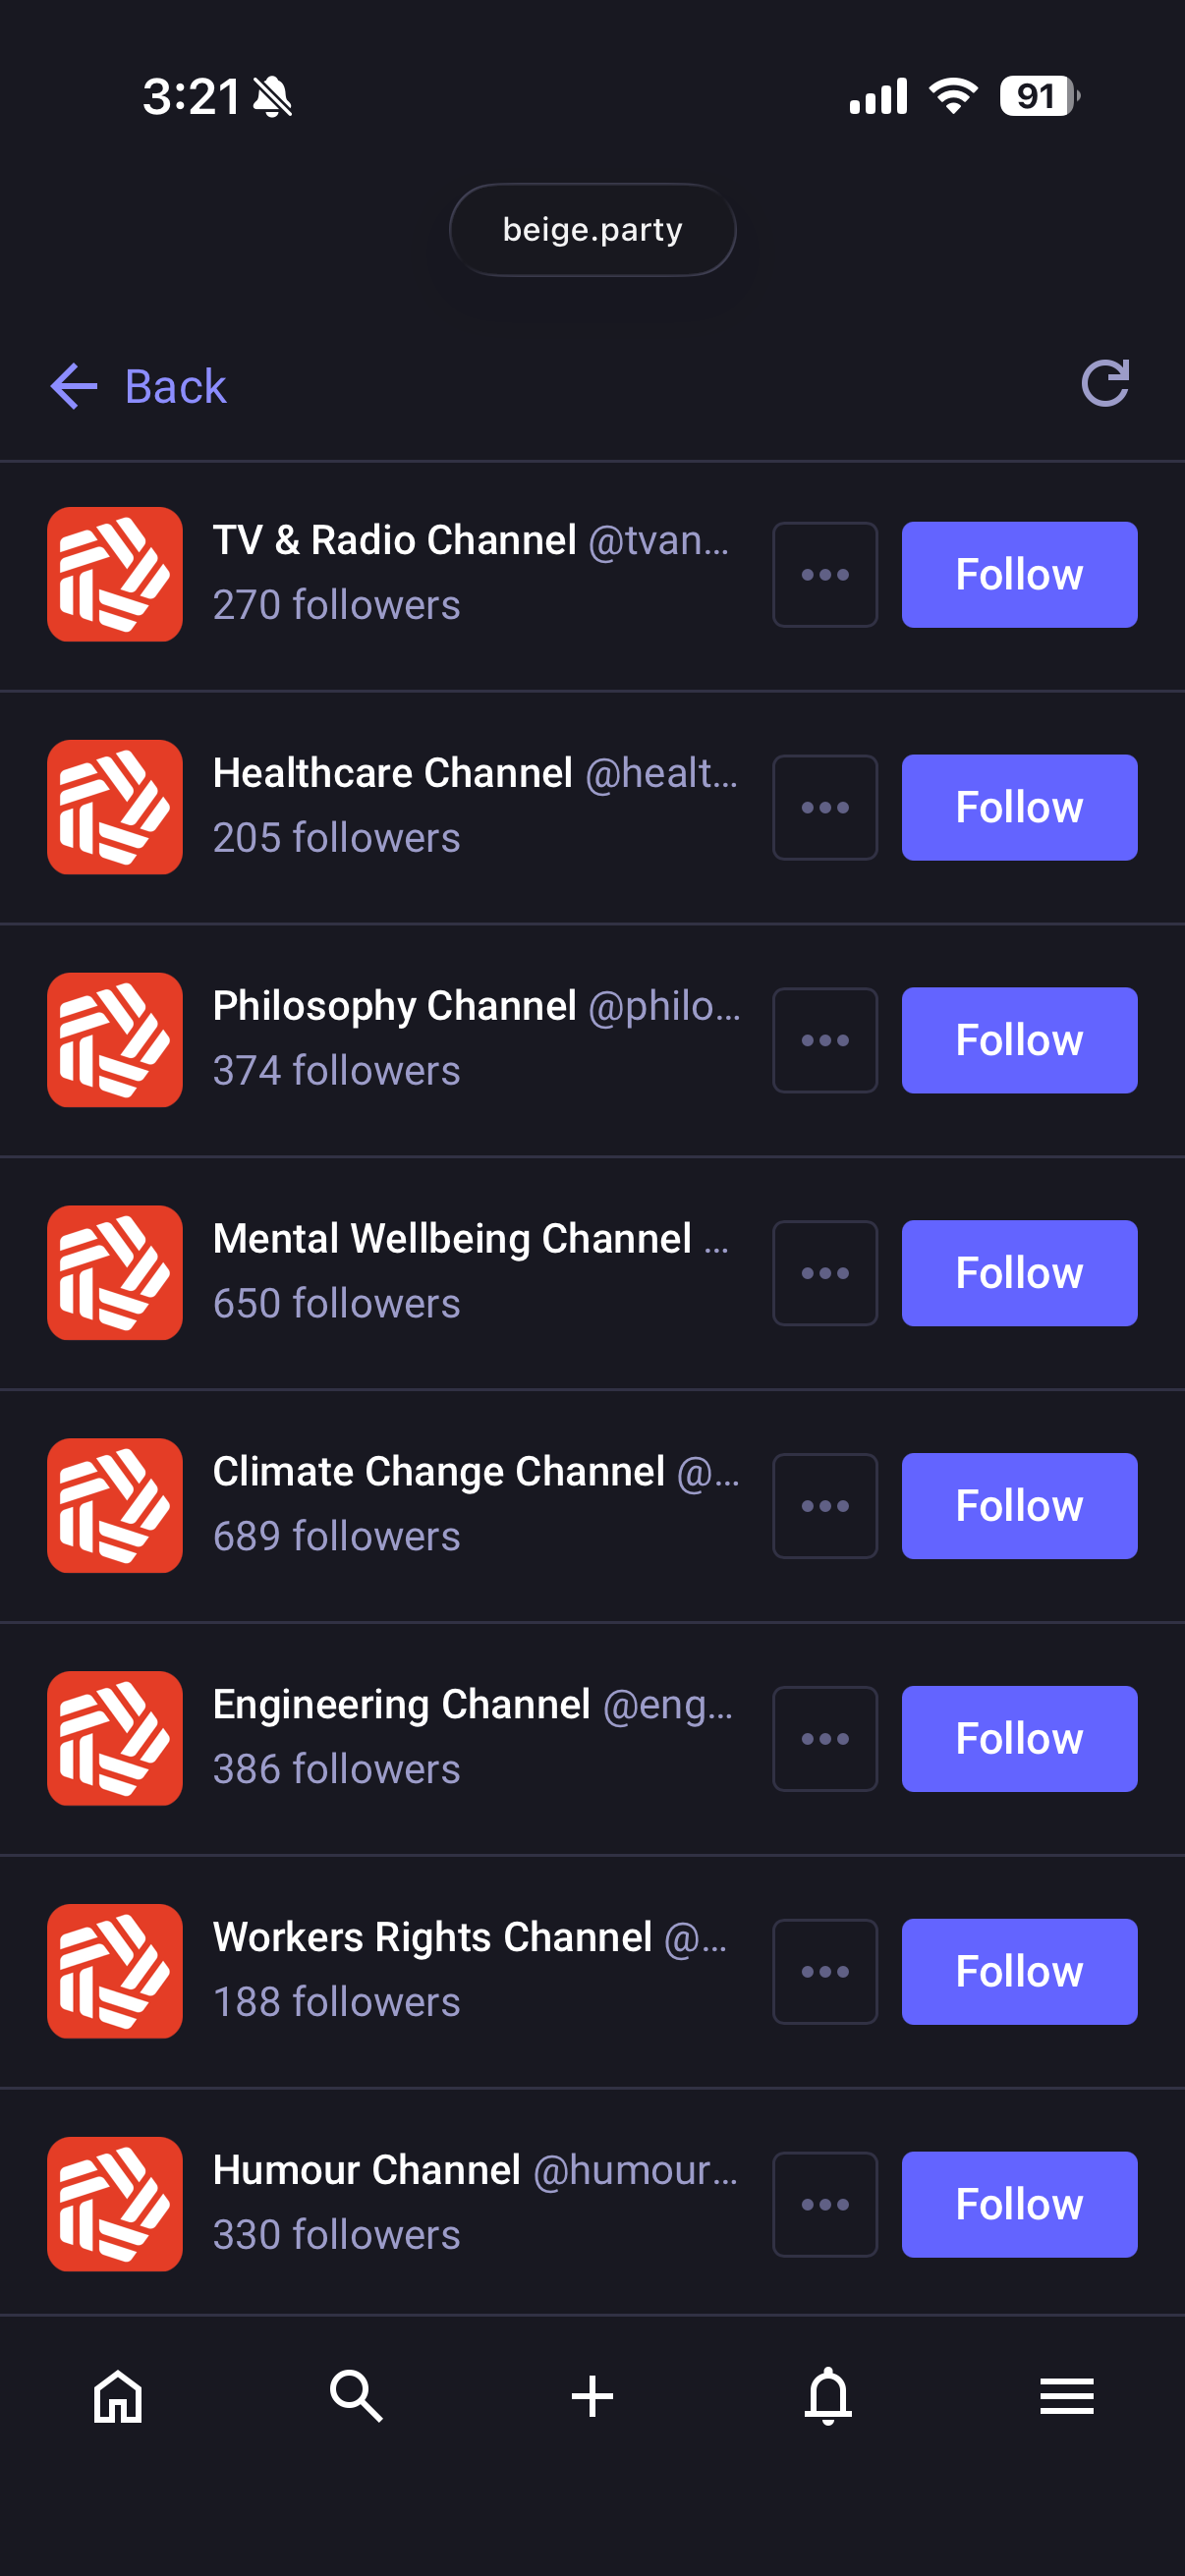Follow the Healthcare Channel

[x=1018, y=808]
